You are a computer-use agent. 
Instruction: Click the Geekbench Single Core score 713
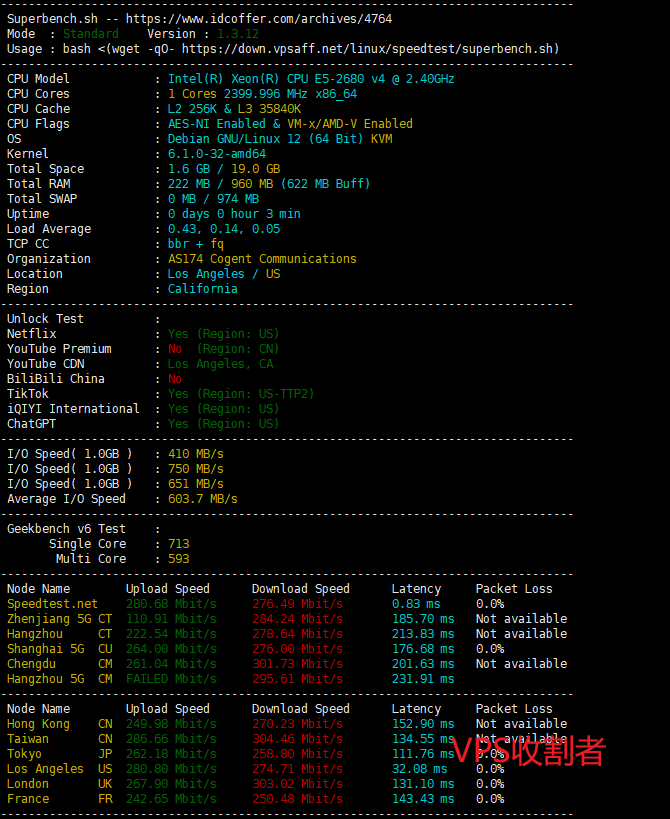[178, 544]
